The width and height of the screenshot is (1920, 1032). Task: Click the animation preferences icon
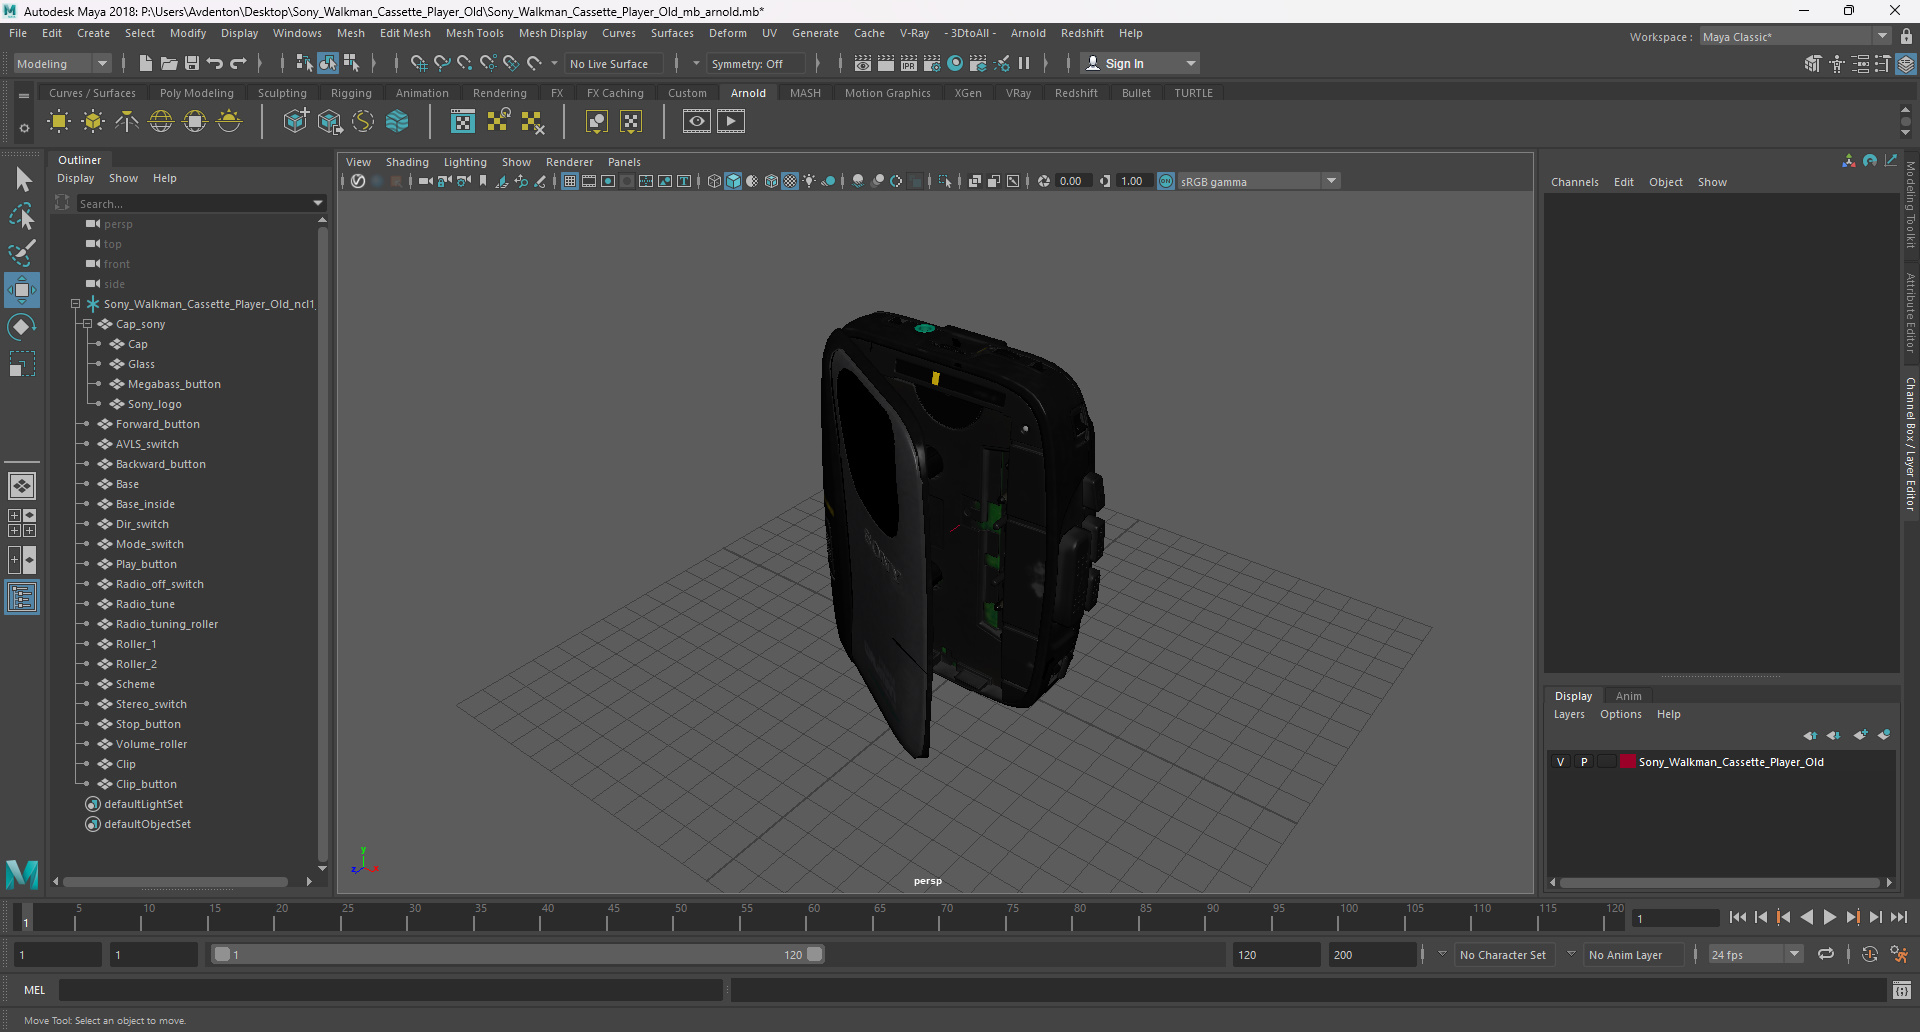1899,955
